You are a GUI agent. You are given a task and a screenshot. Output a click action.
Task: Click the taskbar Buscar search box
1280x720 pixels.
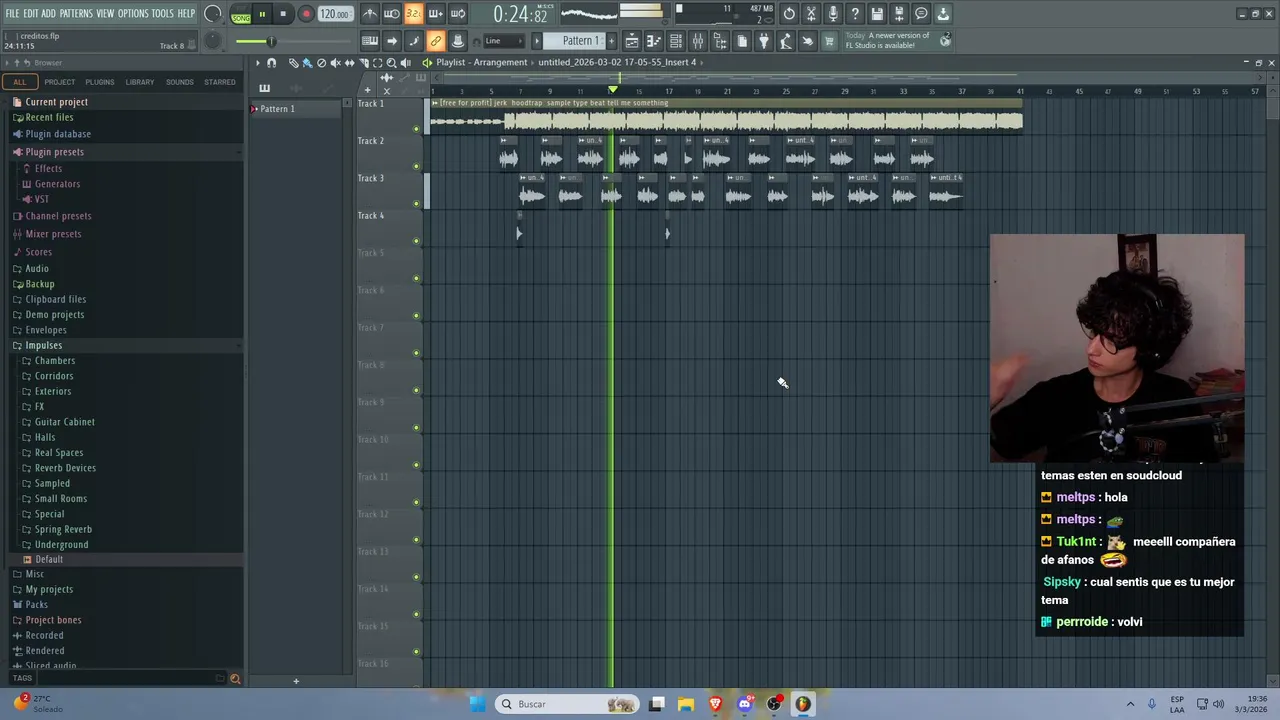pyautogui.click(x=567, y=704)
